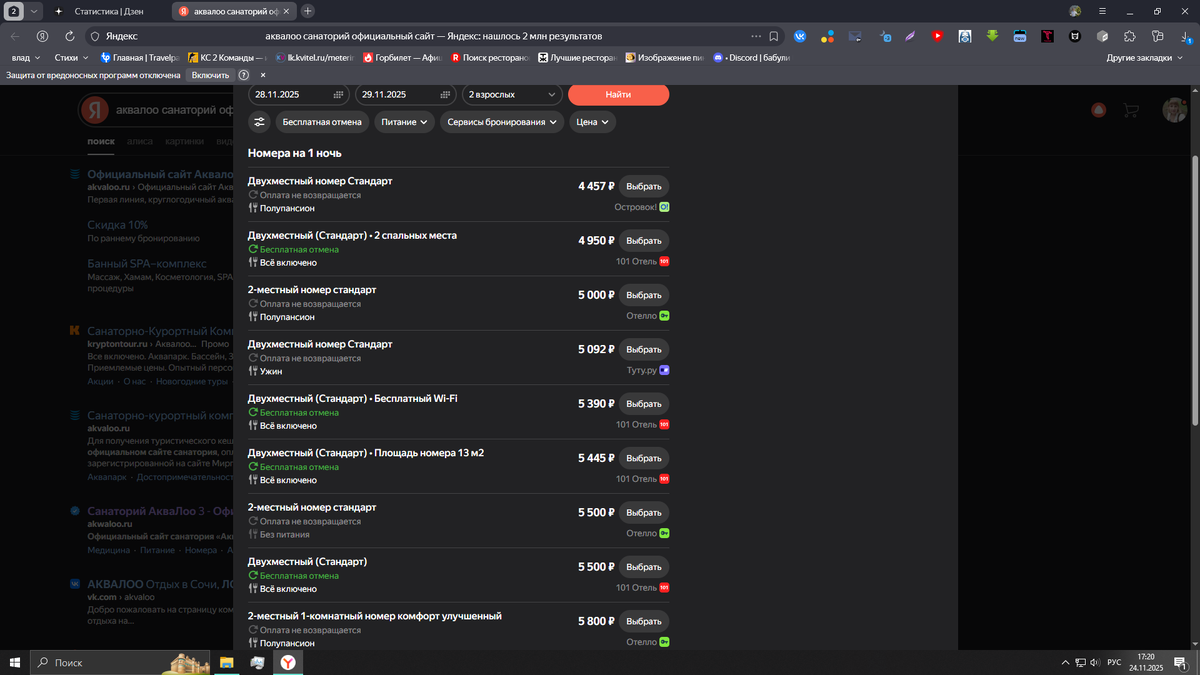This screenshot has width=1200, height=675.
Task: Click Выбрать for the 5 390 ₽ room
Action: (643, 404)
